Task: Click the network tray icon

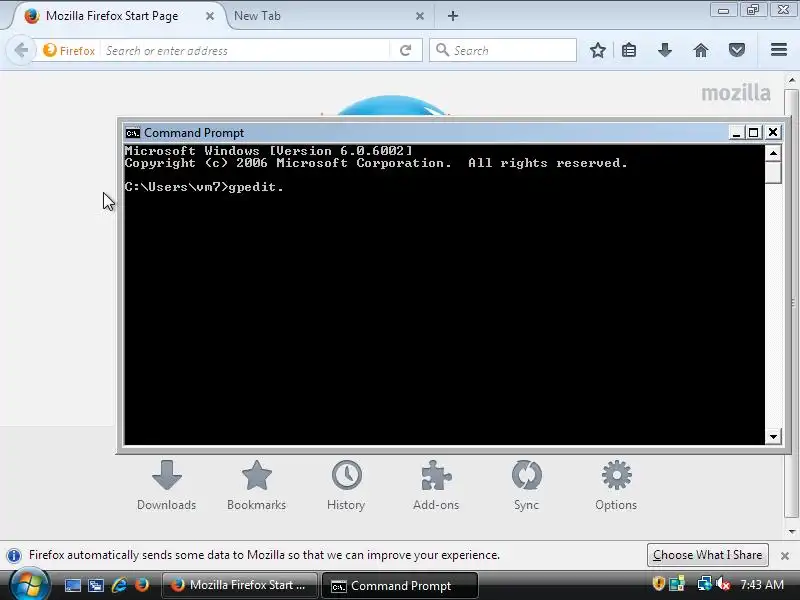Action: click(x=705, y=584)
